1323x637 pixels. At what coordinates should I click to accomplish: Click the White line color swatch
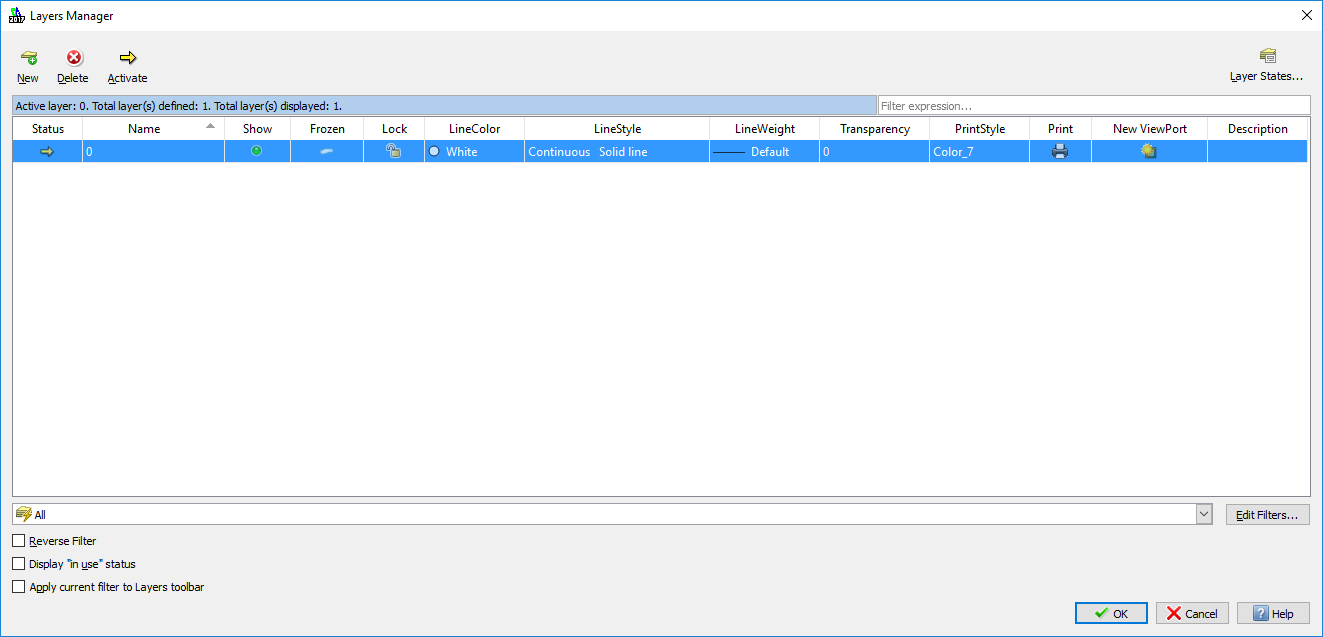[x=434, y=151]
